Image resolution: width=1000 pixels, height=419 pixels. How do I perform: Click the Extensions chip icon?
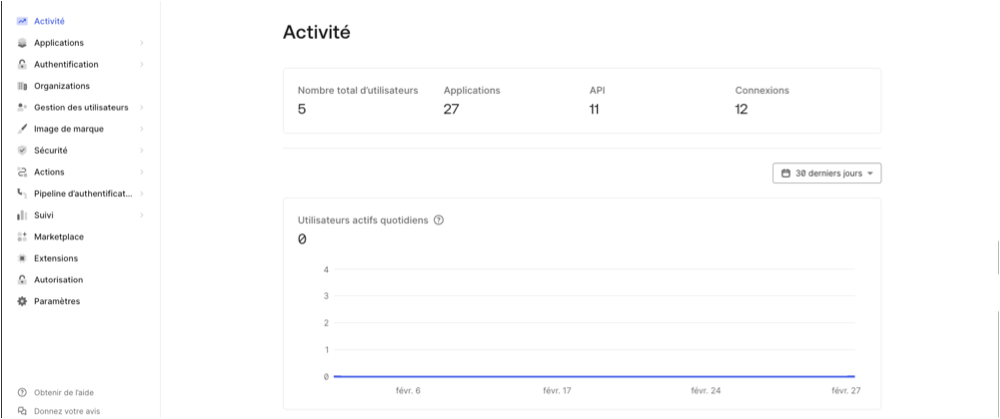click(22, 258)
